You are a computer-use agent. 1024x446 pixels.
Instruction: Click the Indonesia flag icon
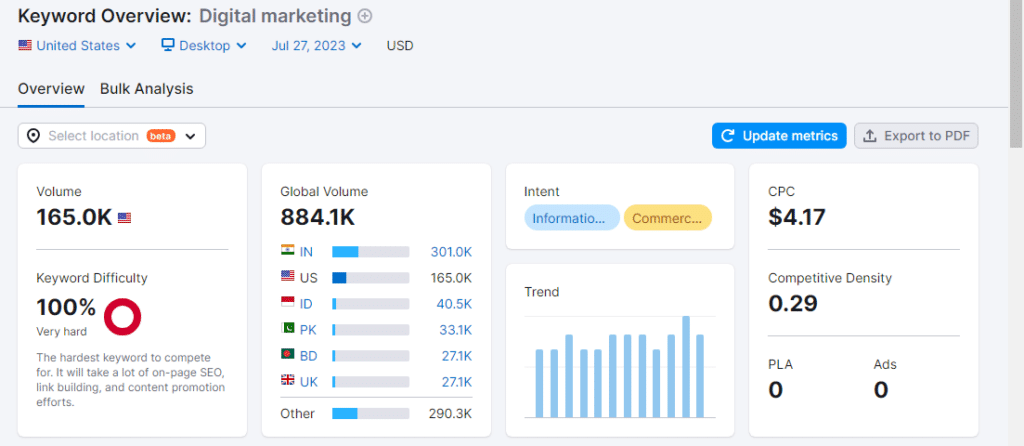point(287,303)
